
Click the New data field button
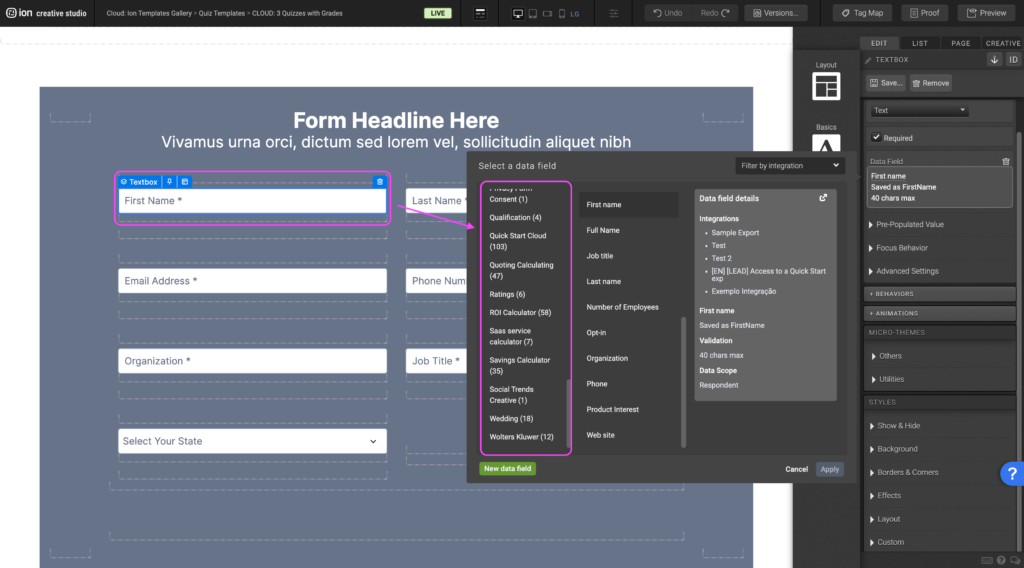(507, 468)
